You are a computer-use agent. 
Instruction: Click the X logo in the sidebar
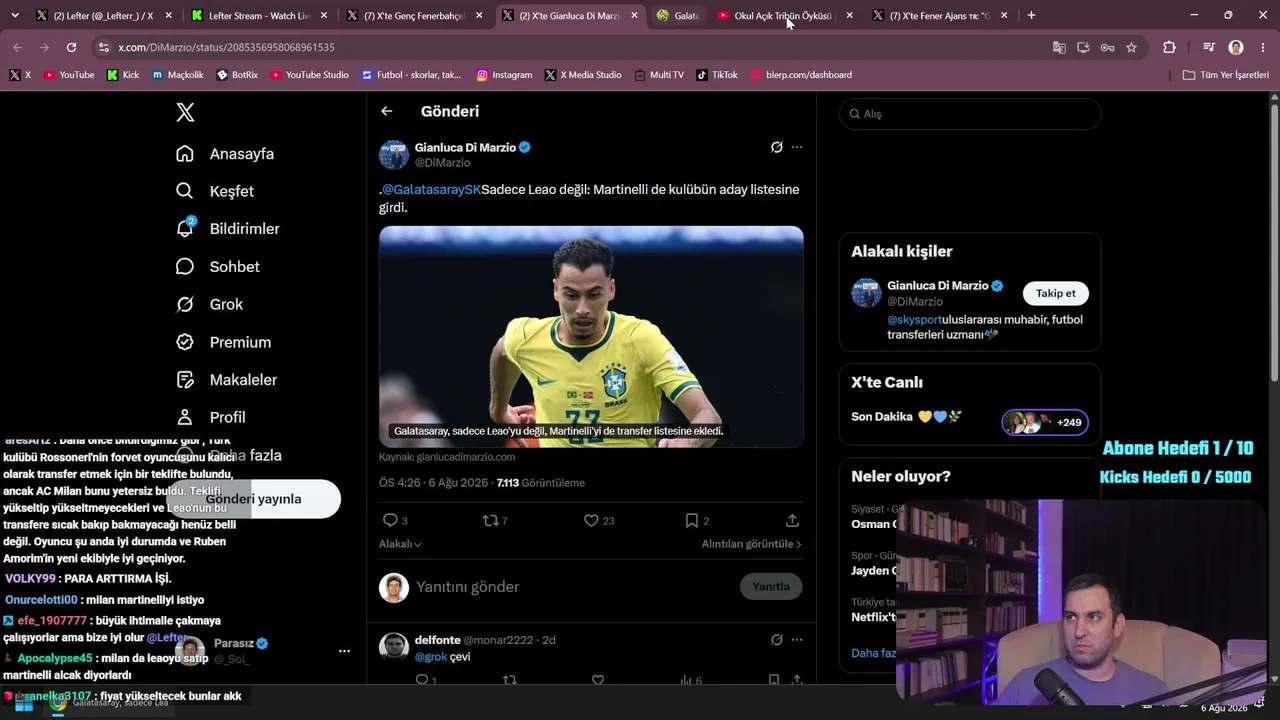point(185,113)
